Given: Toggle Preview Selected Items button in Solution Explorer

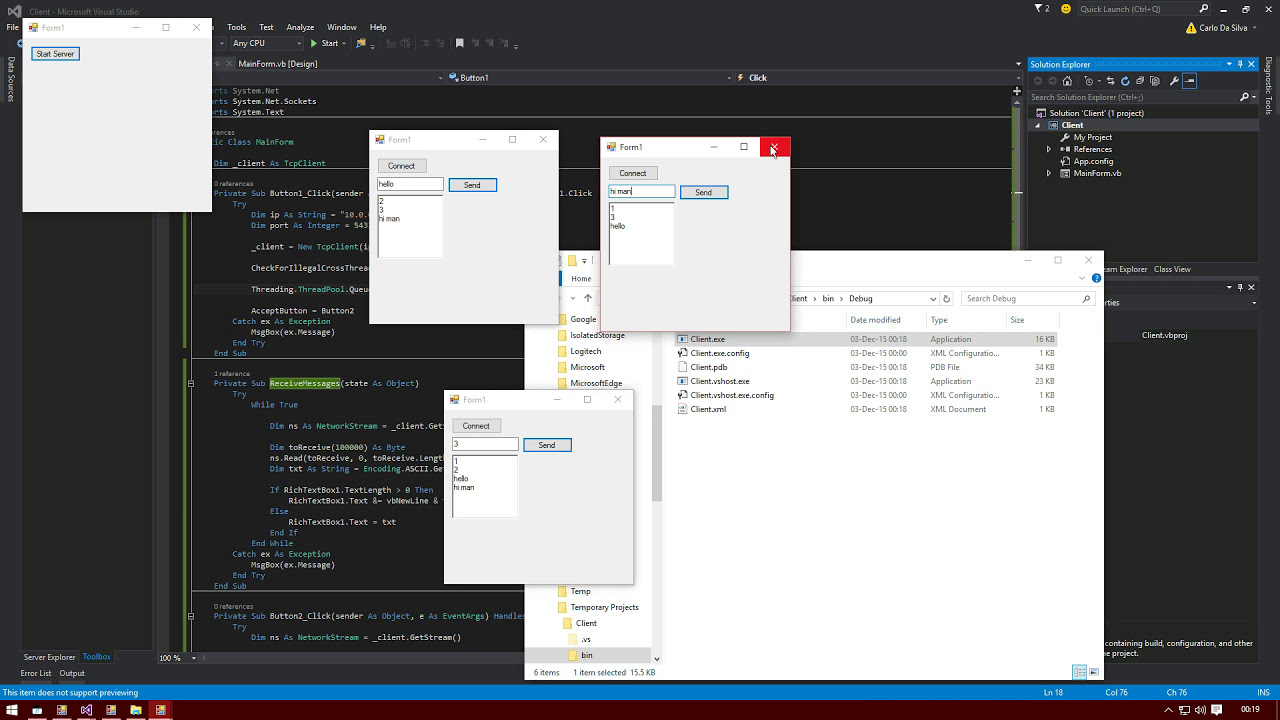Looking at the screenshot, I should tap(1190, 81).
